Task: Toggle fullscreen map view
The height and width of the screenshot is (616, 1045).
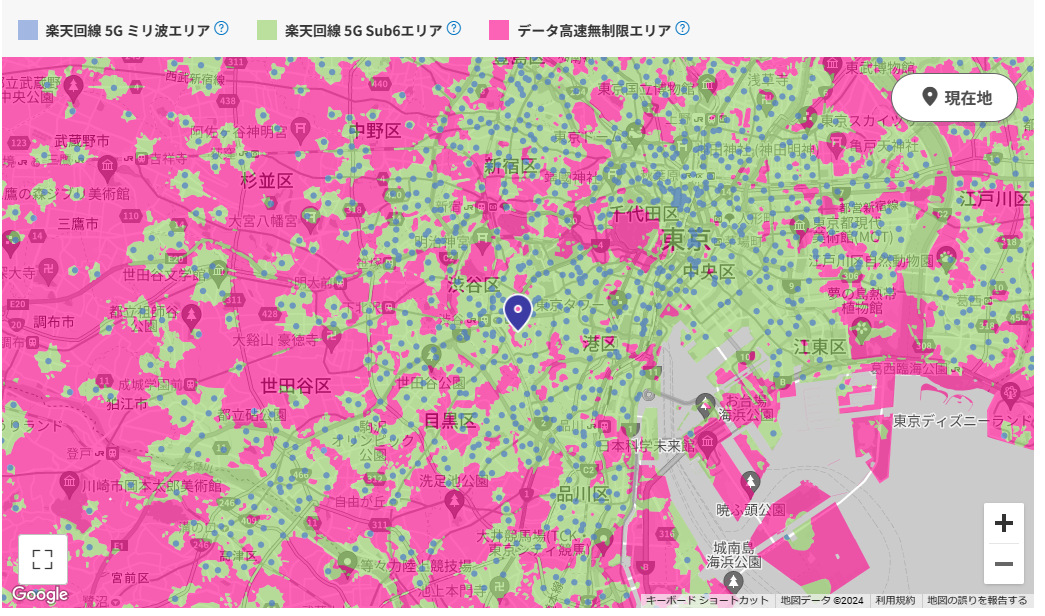Action: 43,559
